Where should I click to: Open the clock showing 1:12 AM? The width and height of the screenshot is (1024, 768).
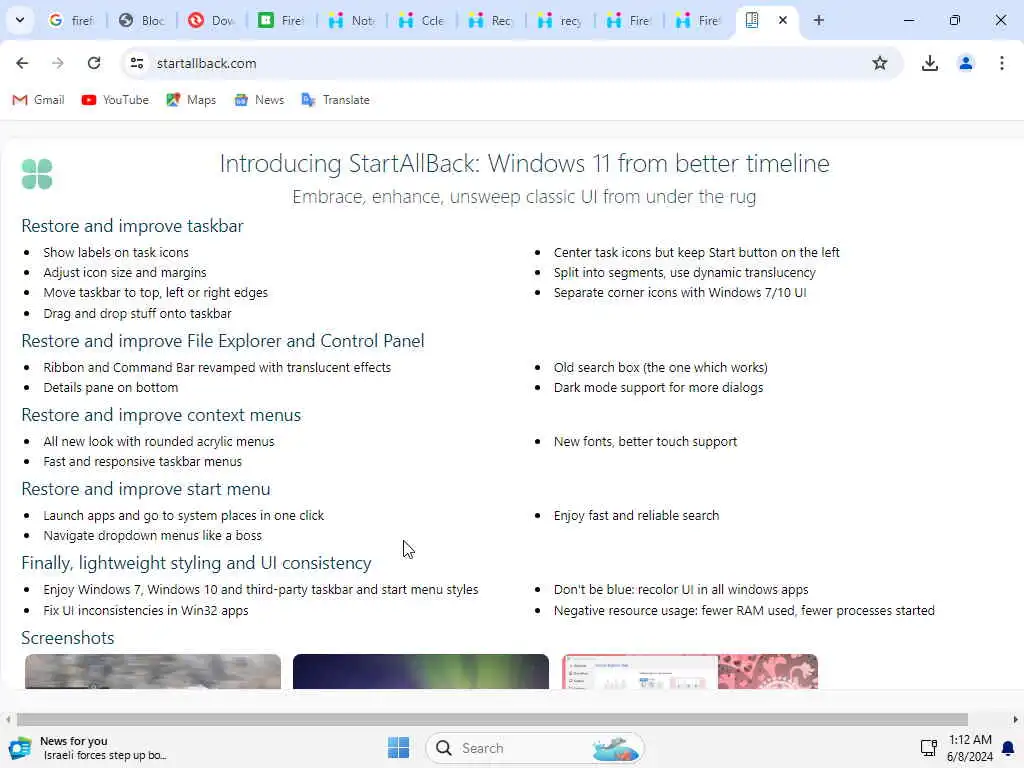[x=970, y=748]
